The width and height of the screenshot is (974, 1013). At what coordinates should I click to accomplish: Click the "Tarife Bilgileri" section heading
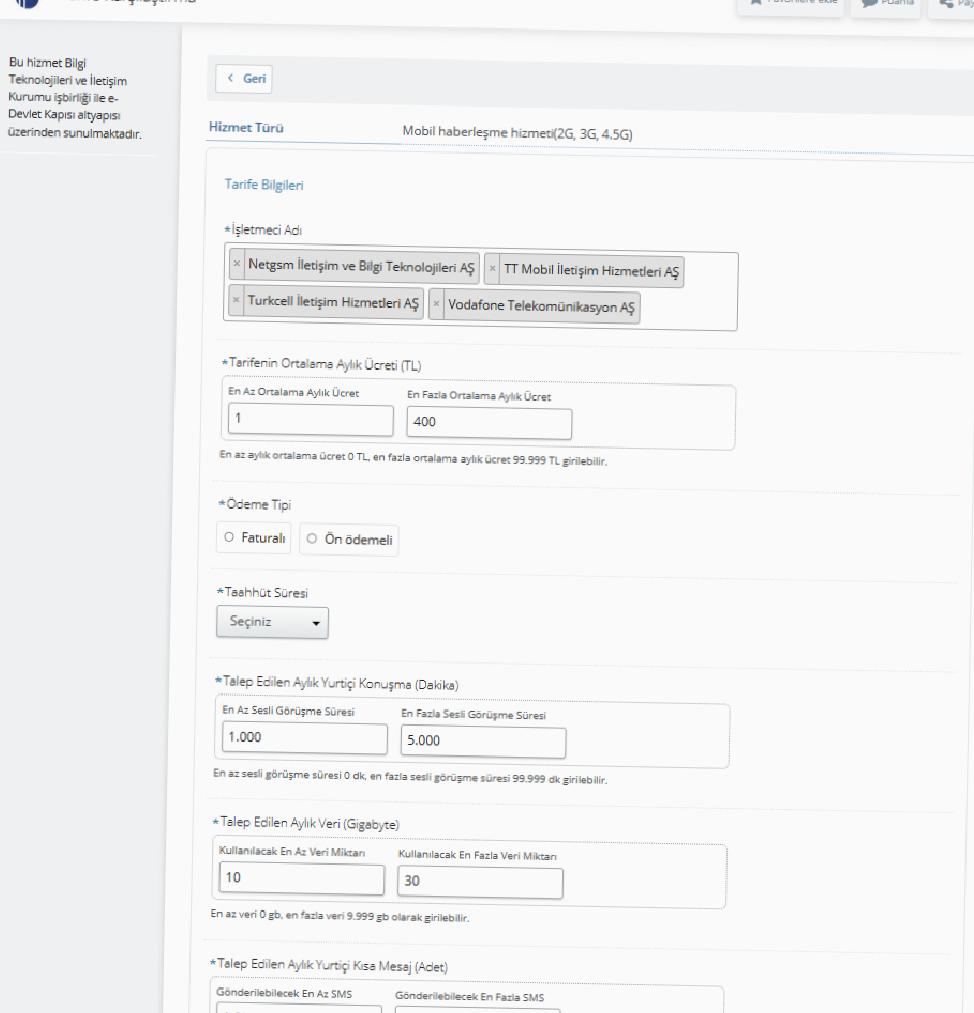pos(264,184)
